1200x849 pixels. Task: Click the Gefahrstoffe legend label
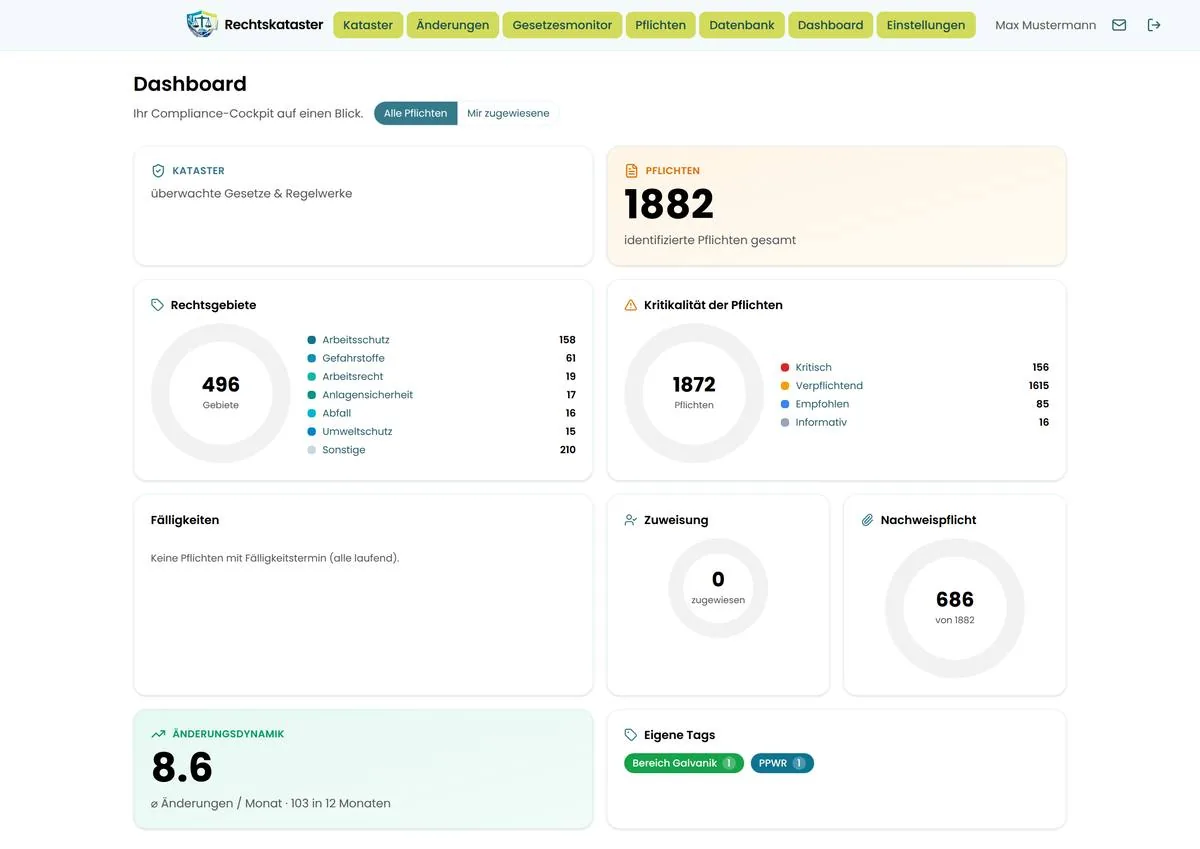(353, 358)
